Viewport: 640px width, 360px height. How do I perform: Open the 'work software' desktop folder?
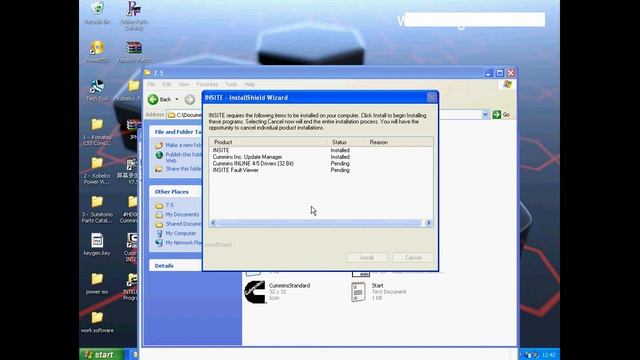(x=97, y=322)
